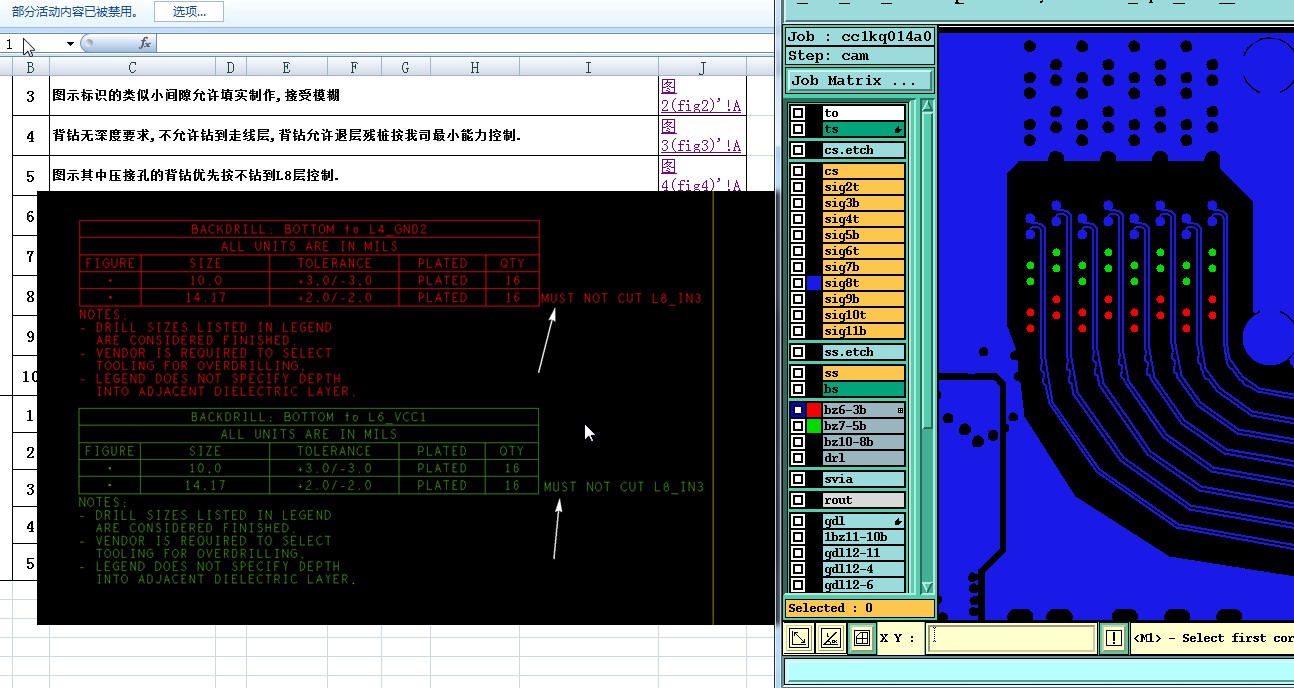Select Excel row header 3
This screenshot has height=688, width=1294.
[x=30, y=96]
